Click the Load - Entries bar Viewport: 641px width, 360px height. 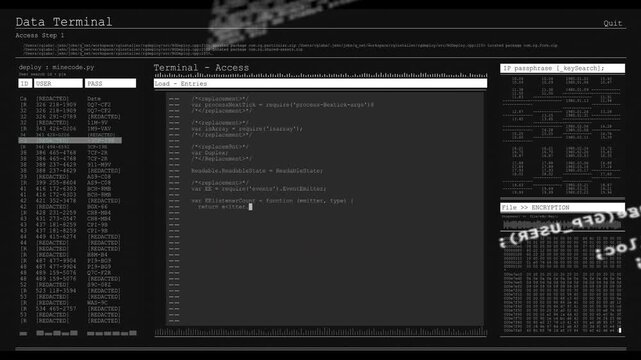tap(320, 83)
